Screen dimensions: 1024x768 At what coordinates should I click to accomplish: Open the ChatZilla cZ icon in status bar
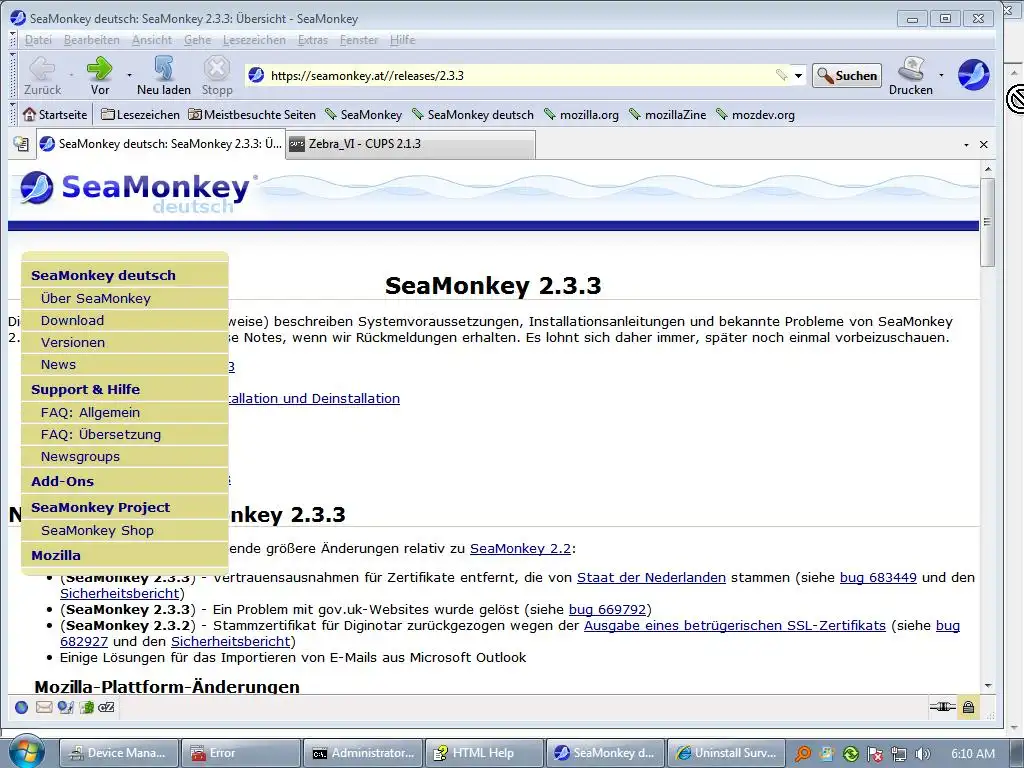point(106,707)
